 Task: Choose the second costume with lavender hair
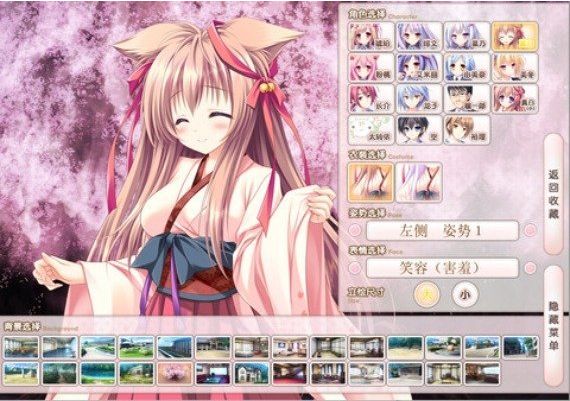(x=419, y=182)
